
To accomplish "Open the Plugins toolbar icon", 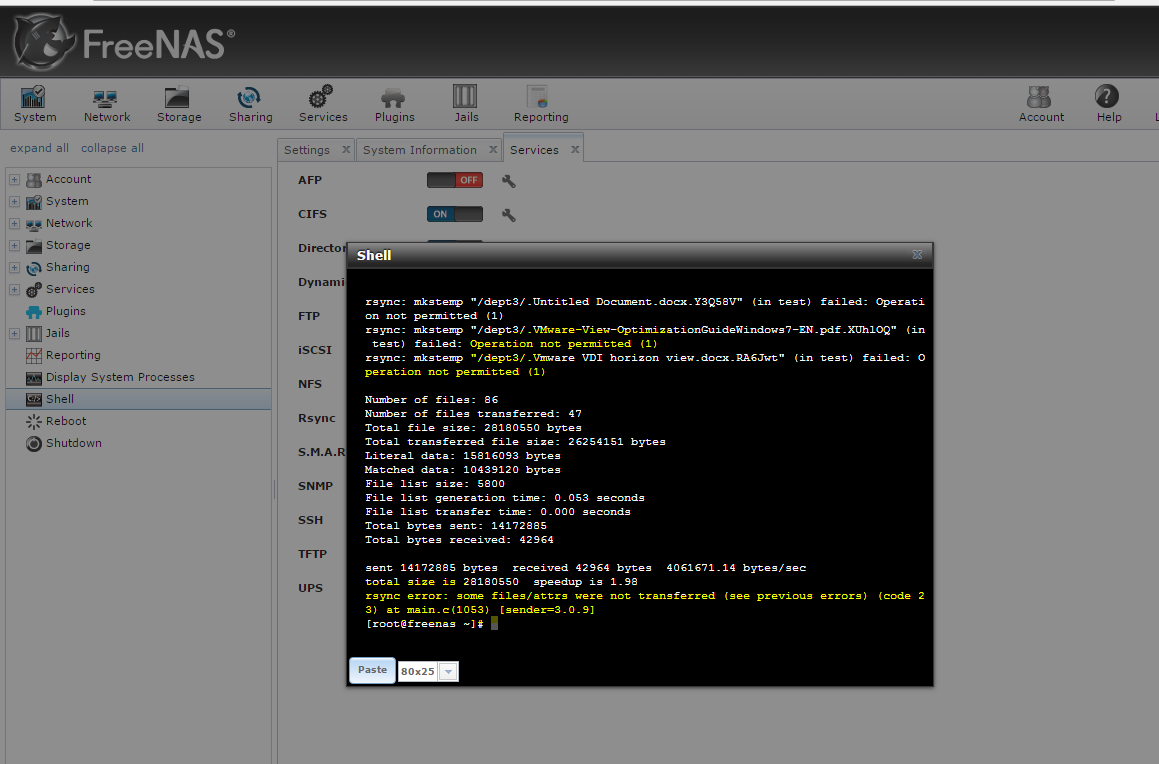I will [x=394, y=104].
